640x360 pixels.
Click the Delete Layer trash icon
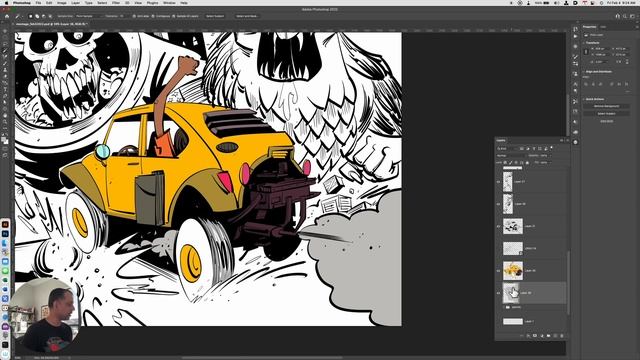[562, 336]
